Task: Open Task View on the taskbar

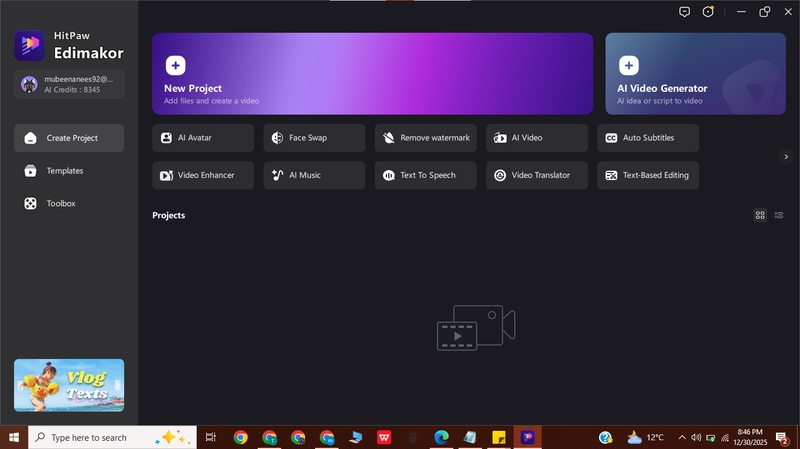Action: coord(210,437)
